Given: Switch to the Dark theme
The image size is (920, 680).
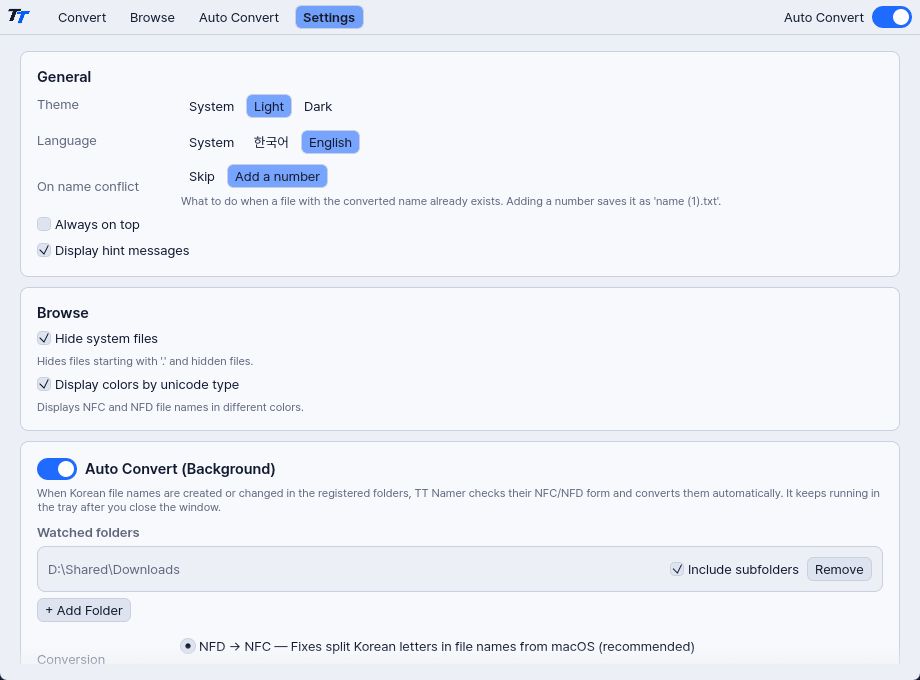Looking at the screenshot, I should [x=318, y=107].
